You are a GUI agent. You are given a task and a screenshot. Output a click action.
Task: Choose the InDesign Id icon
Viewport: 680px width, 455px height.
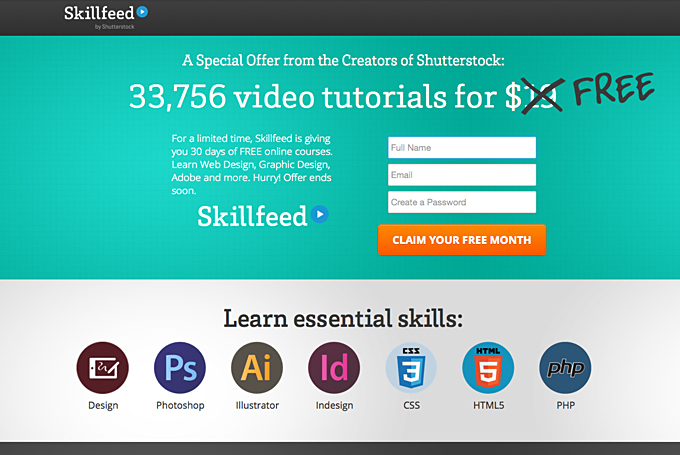(x=334, y=368)
